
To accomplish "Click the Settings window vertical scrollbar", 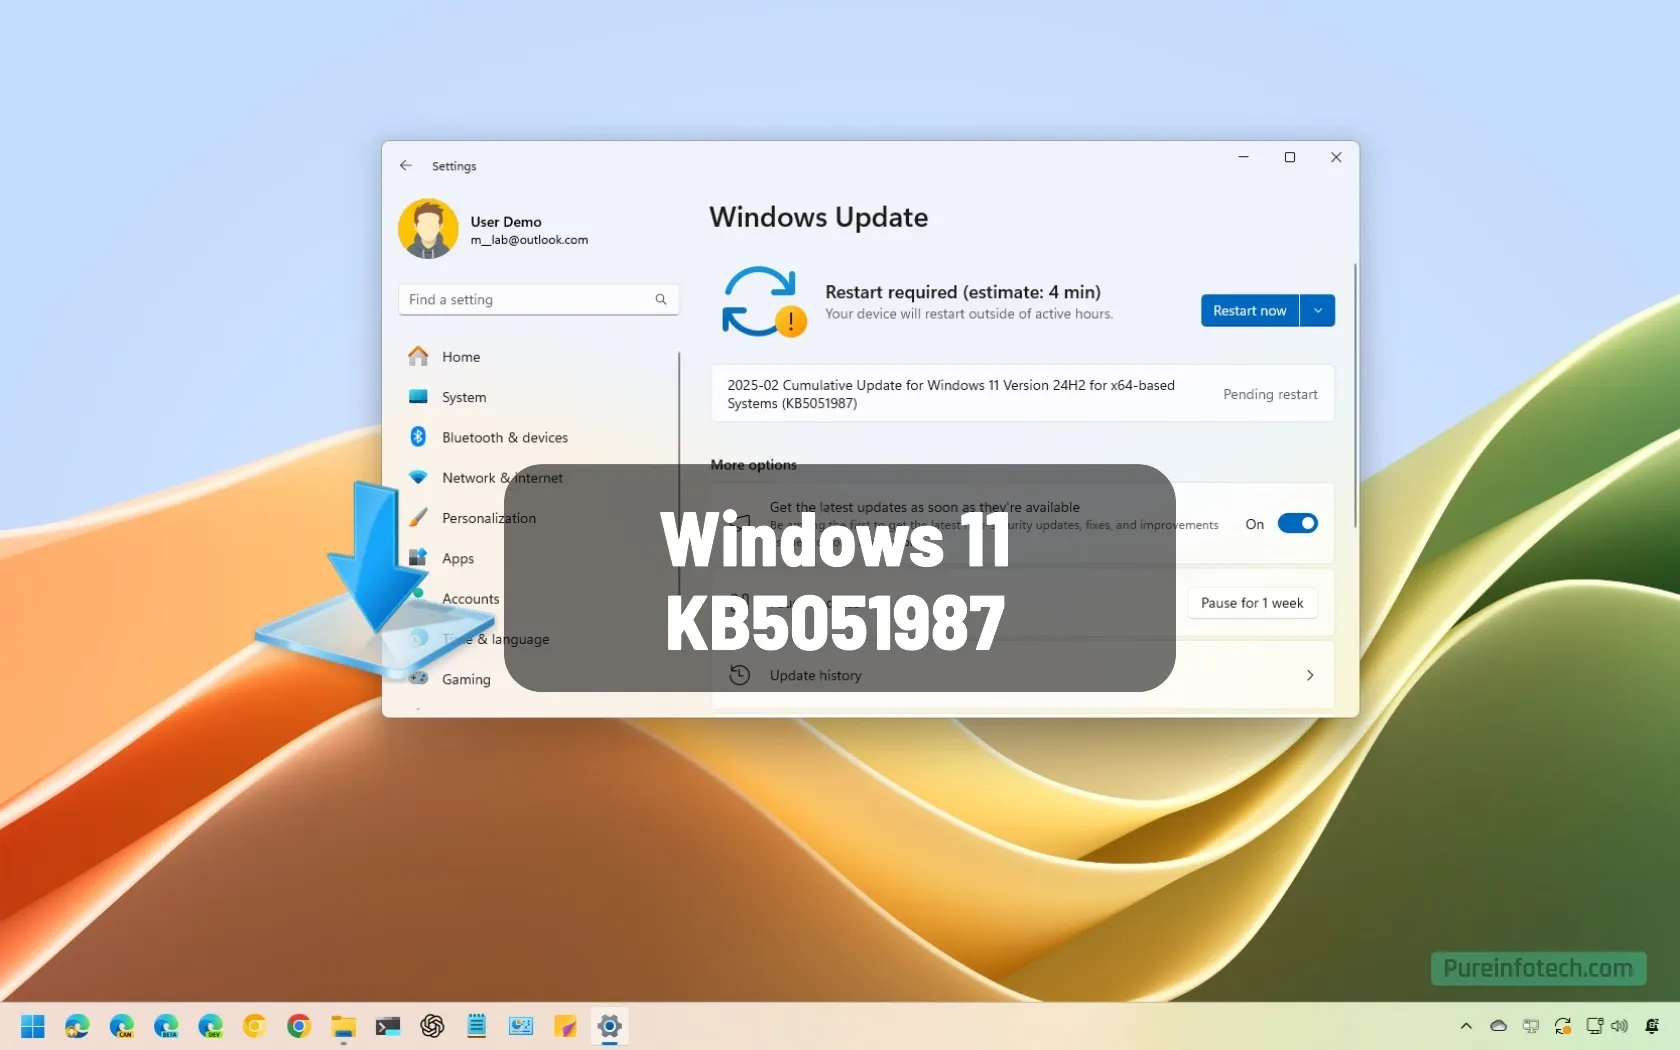I will coord(1355,395).
